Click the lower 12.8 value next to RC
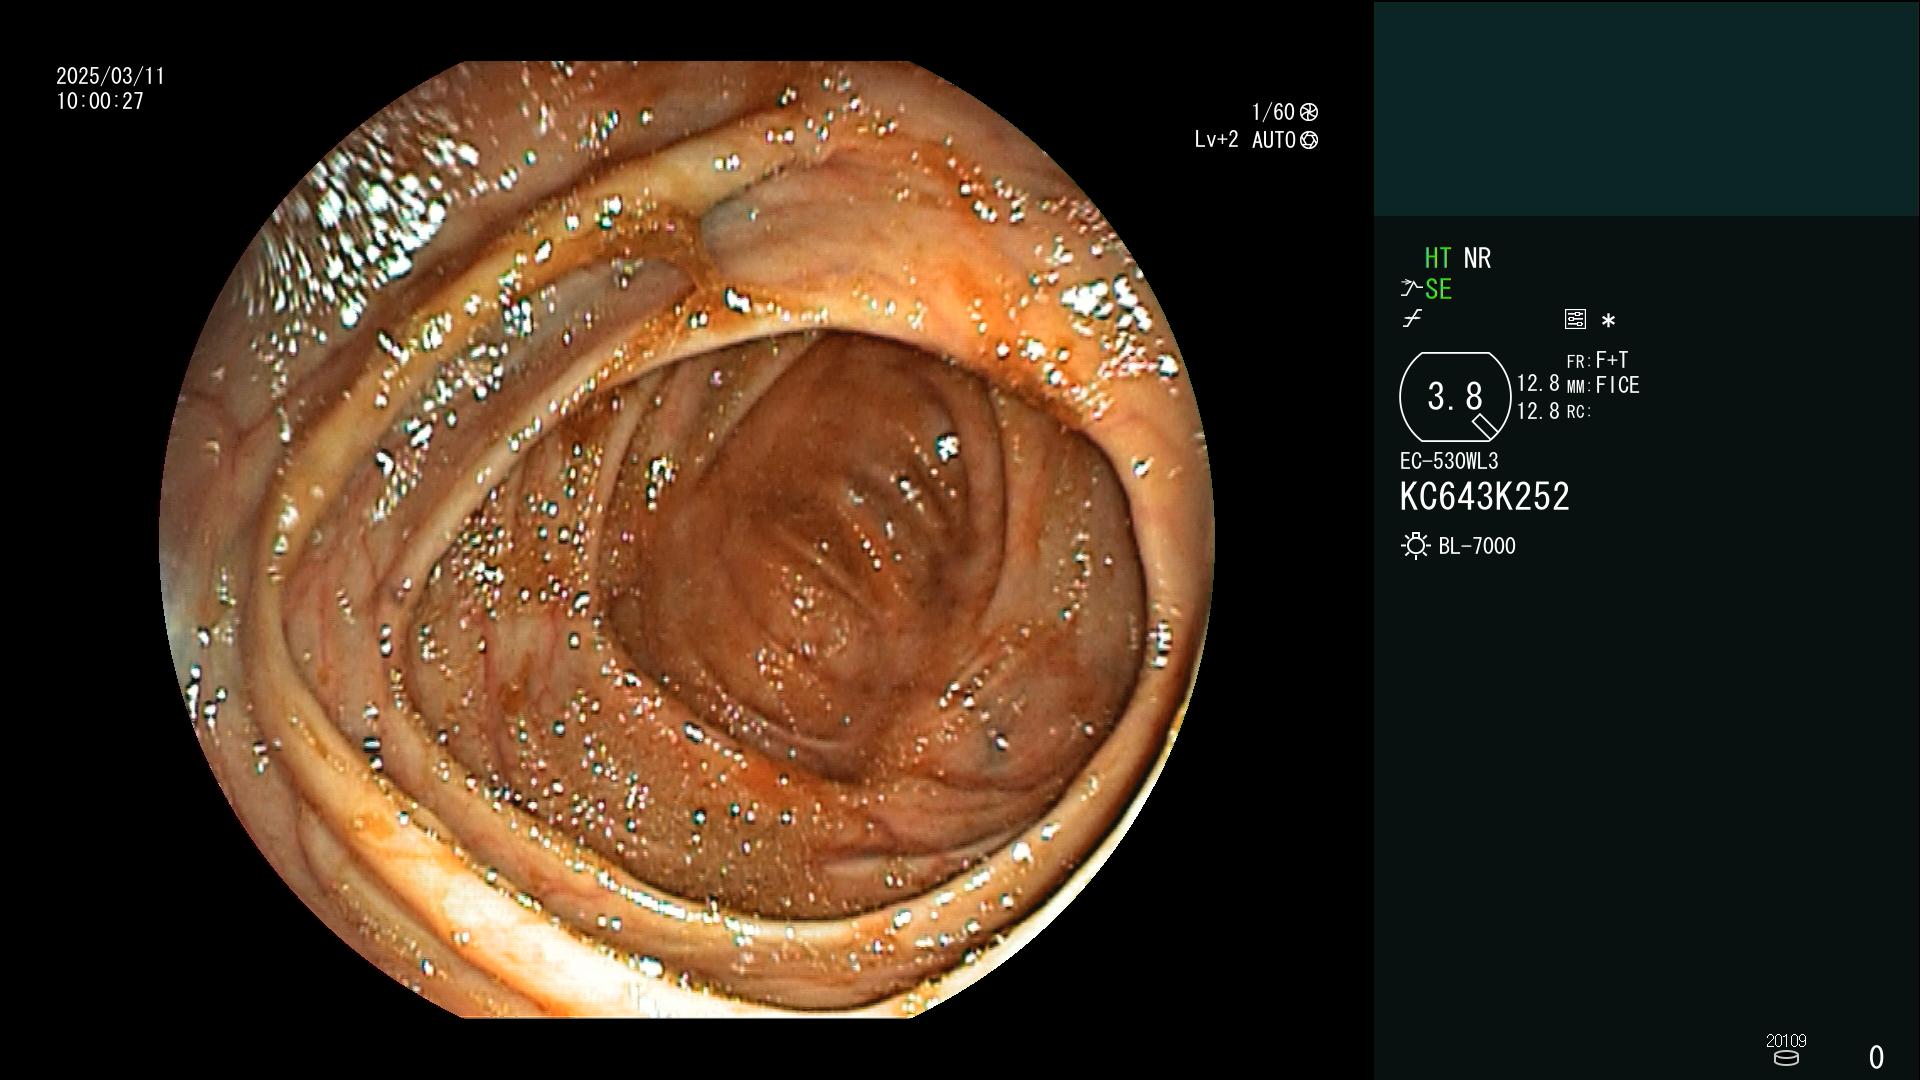1920x1080 pixels. (x=1538, y=411)
